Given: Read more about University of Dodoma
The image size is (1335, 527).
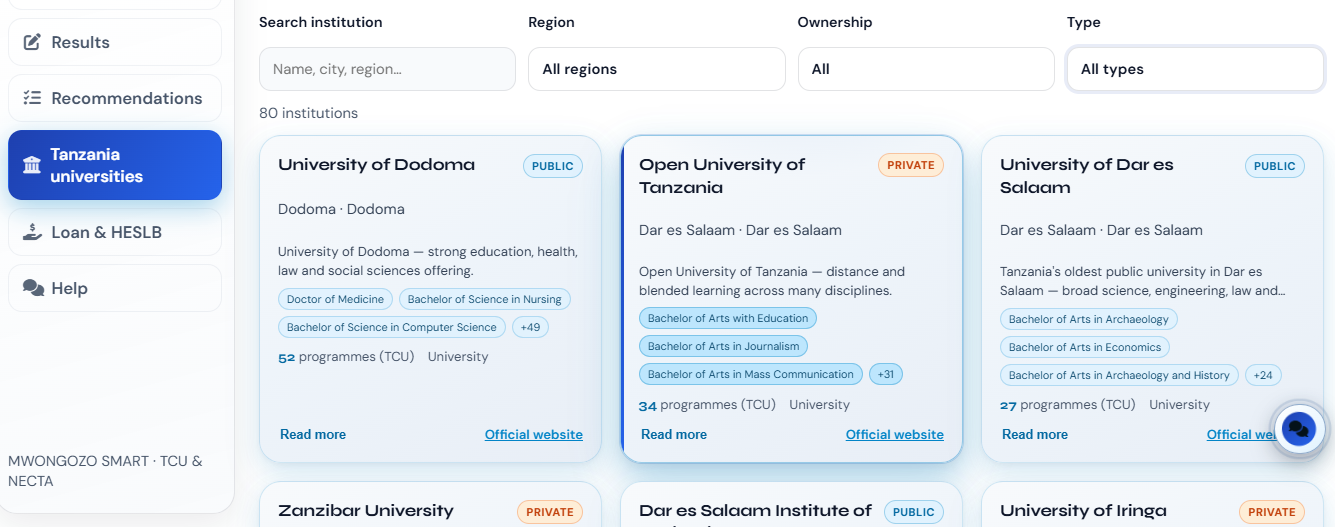Looking at the screenshot, I should click(313, 434).
